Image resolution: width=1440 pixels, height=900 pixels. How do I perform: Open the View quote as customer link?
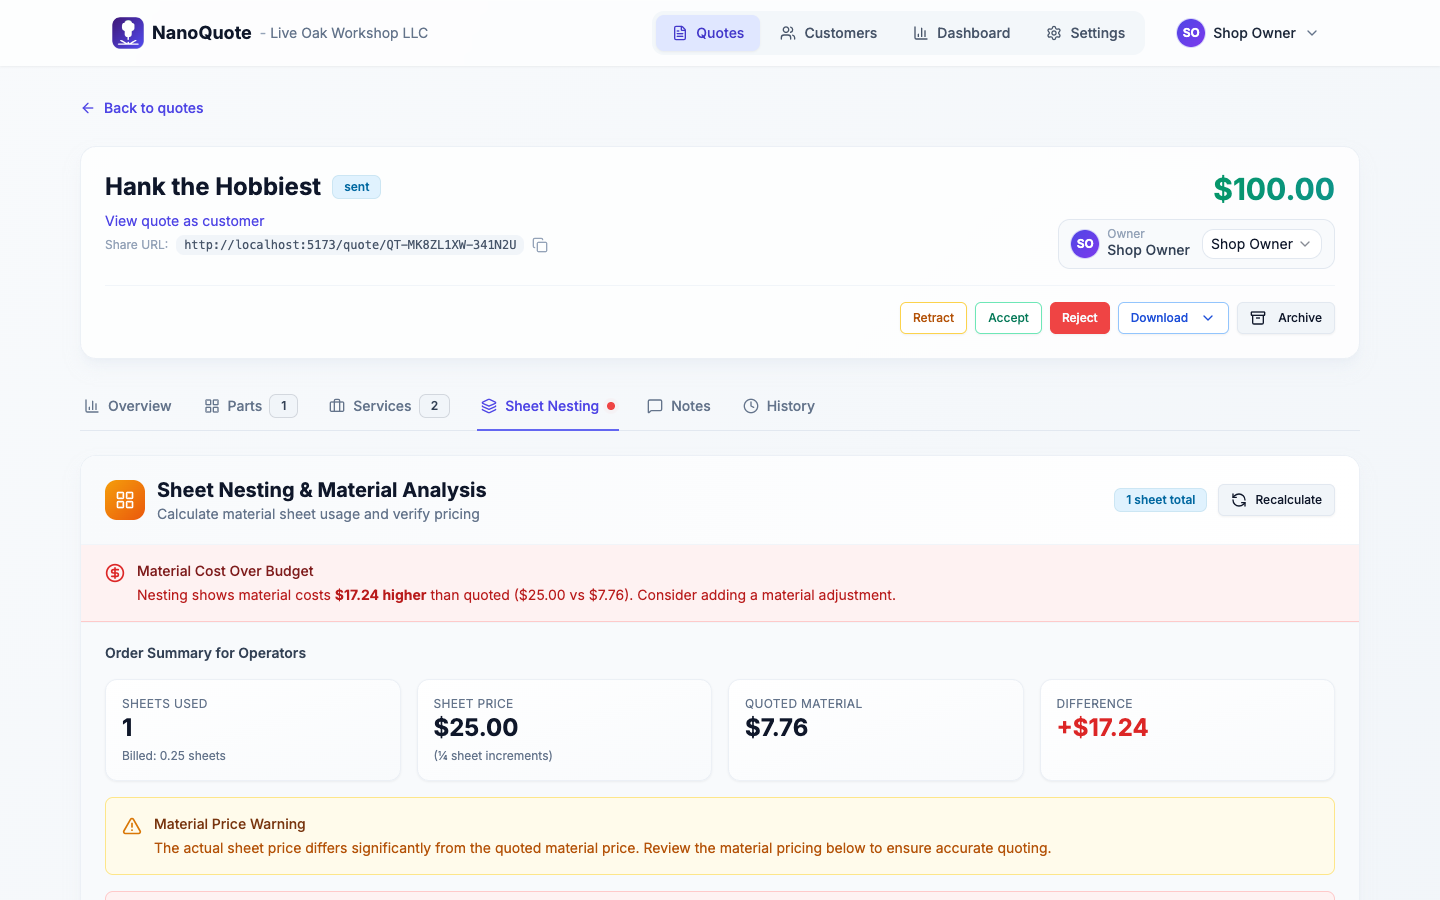tap(184, 220)
